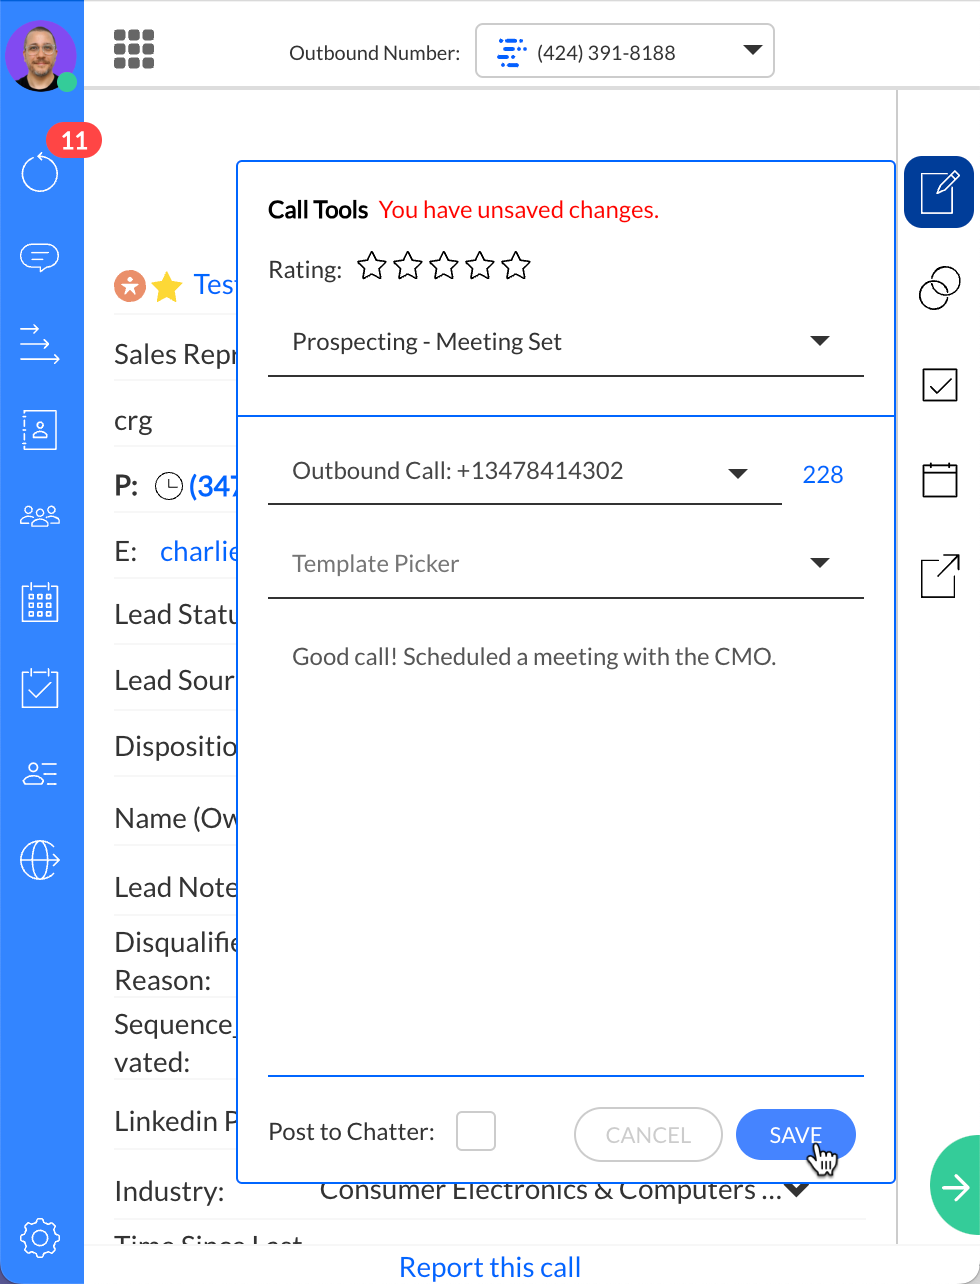Open the settings gear icon
Viewport: 980px width, 1284px height.
[x=40, y=1238]
